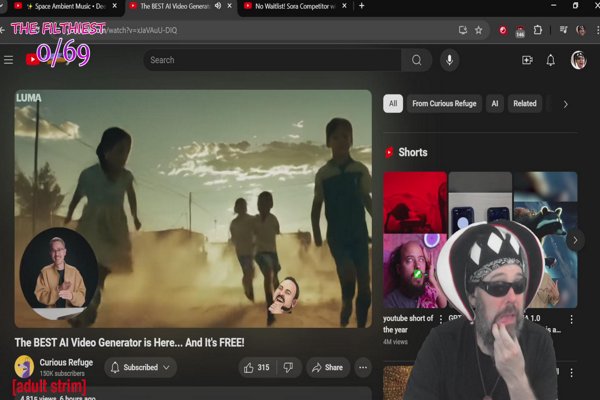This screenshot has width=600, height=400.
Task: Close the No Waitlist Sora Competitor tab
Action: click(344, 6)
